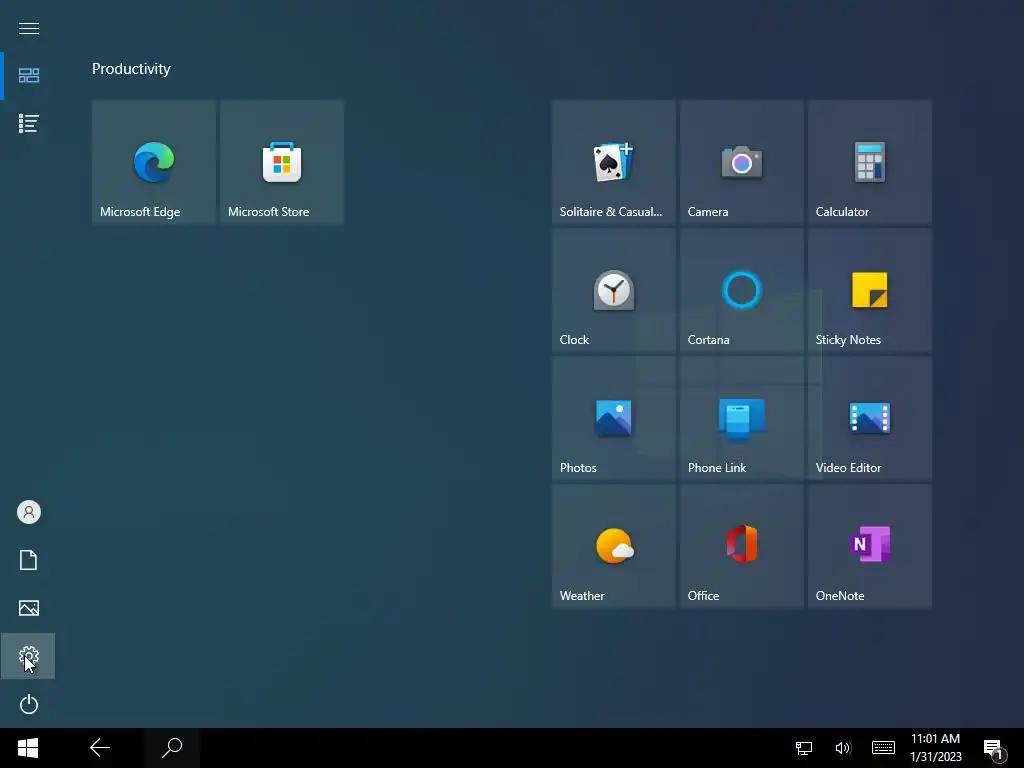Launch the Camera app tile

tap(741, 162)
